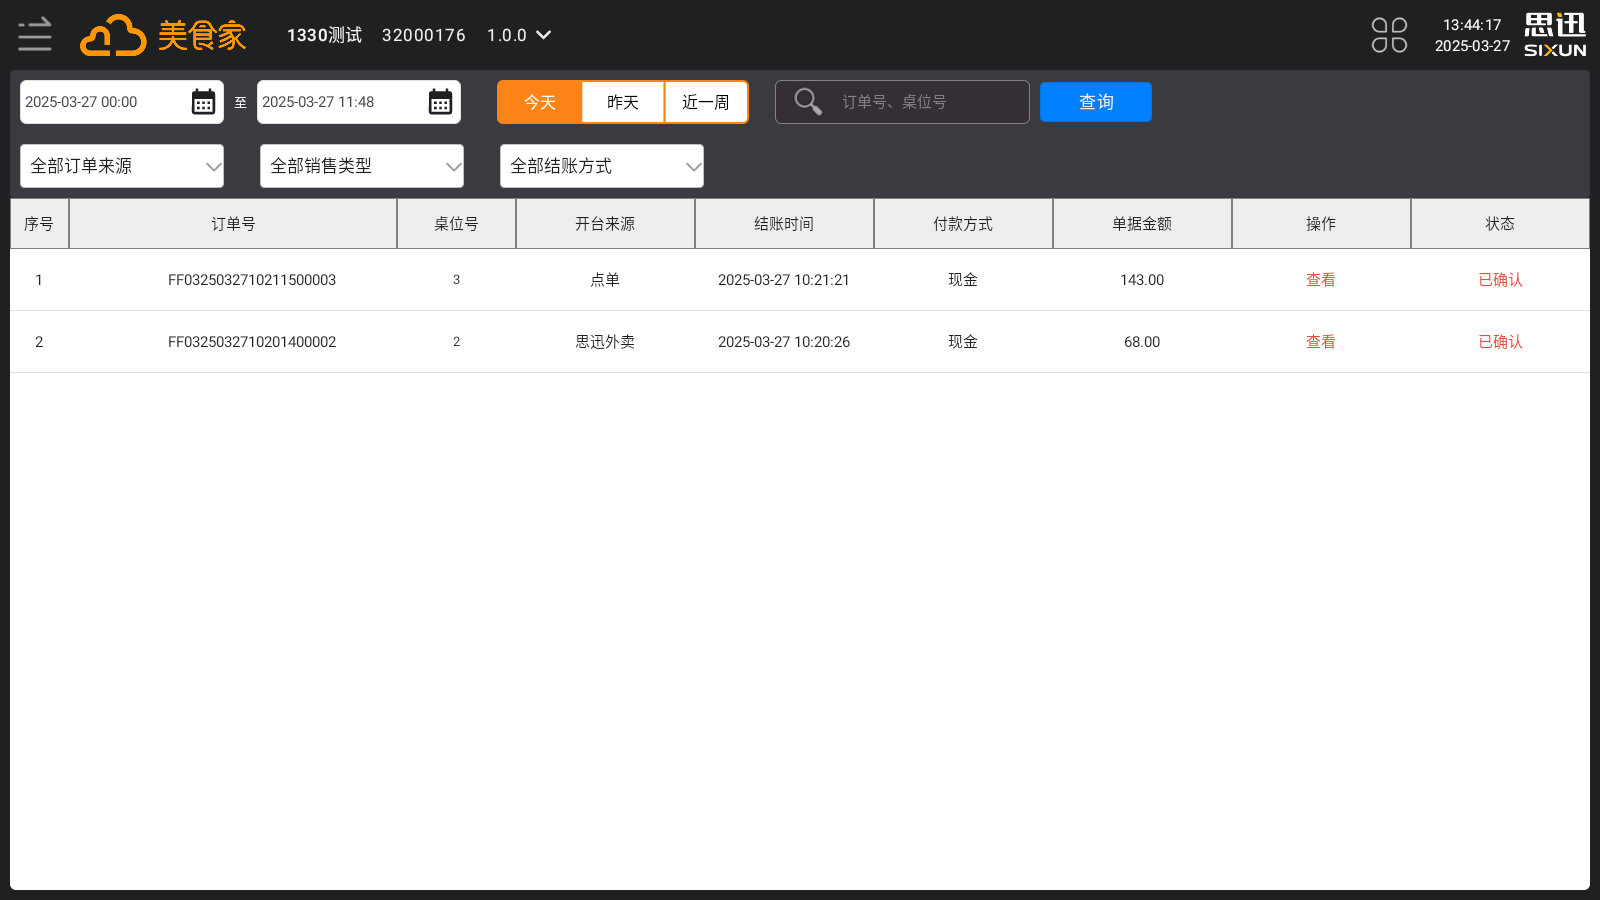Open the 全部结账方式 dropdown
Screen dimensions: 1600x900
point(602,166)
